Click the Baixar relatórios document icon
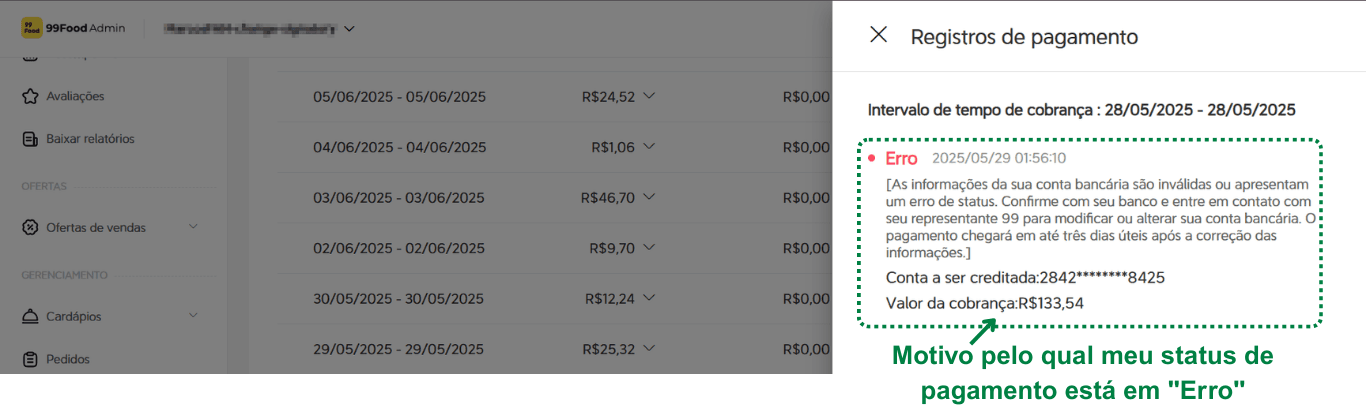 click(x=30, y=139)
